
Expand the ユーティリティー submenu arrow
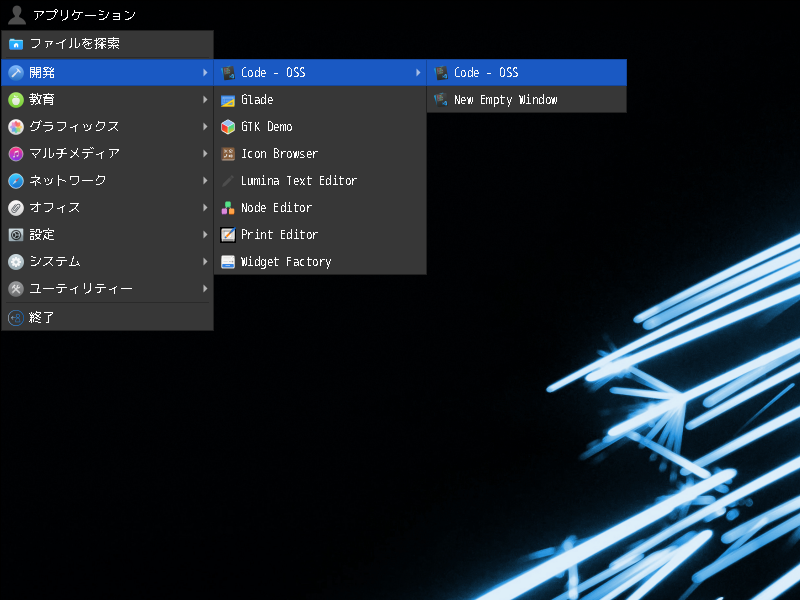[205, 289]
